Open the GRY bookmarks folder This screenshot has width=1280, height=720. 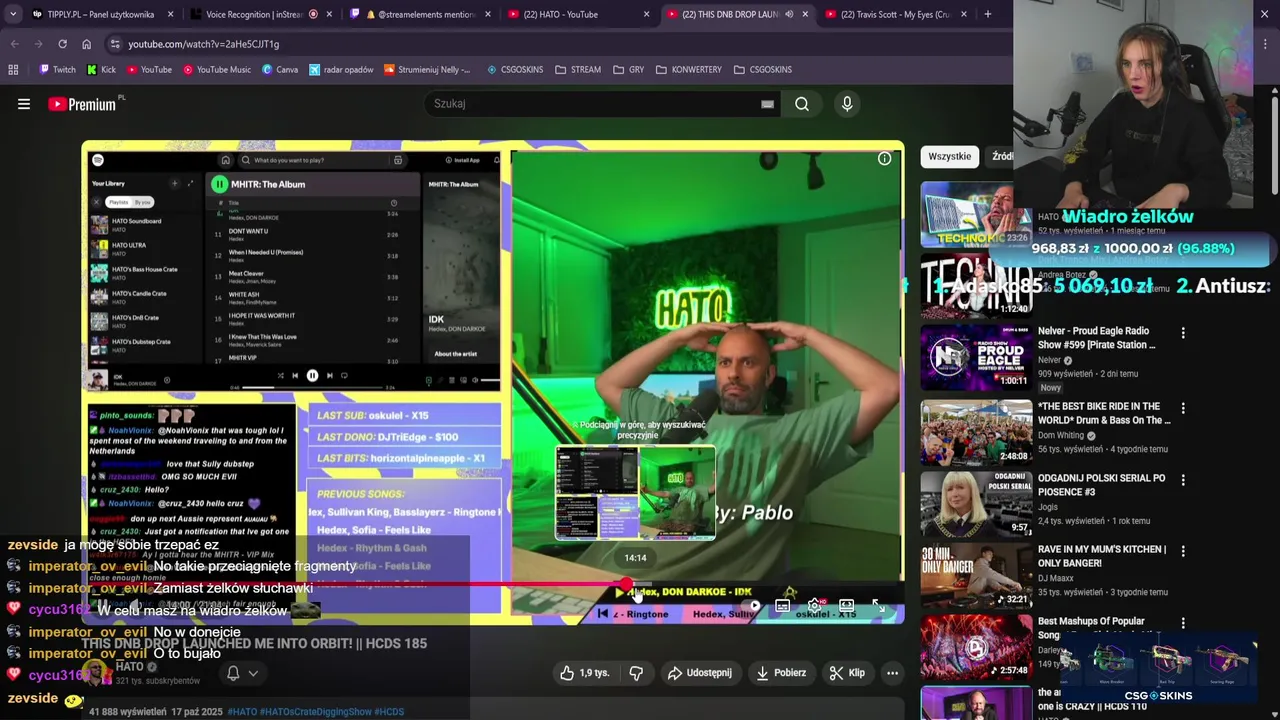(x=629, y=70)
